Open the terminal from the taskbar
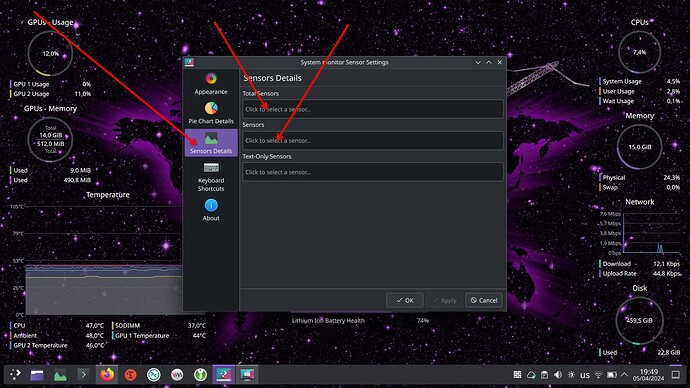 pos(83,375)
